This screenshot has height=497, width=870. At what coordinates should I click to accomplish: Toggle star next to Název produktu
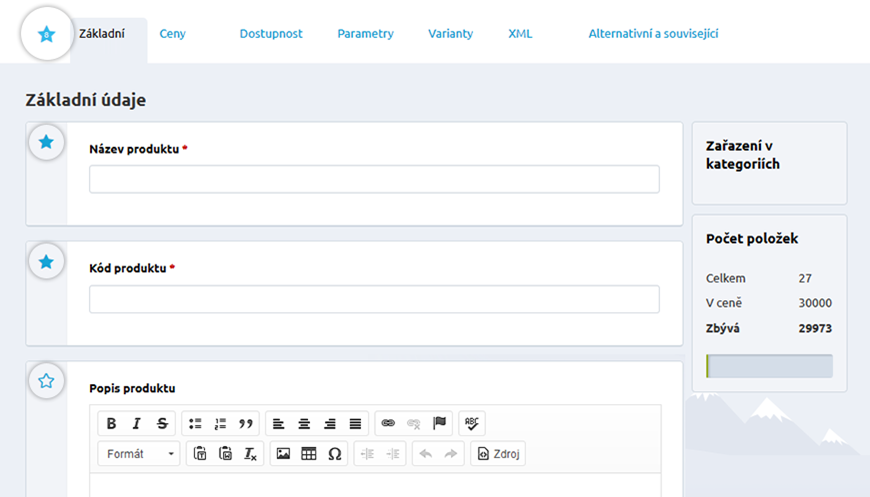pyautogui.click(x=46, y=142)
